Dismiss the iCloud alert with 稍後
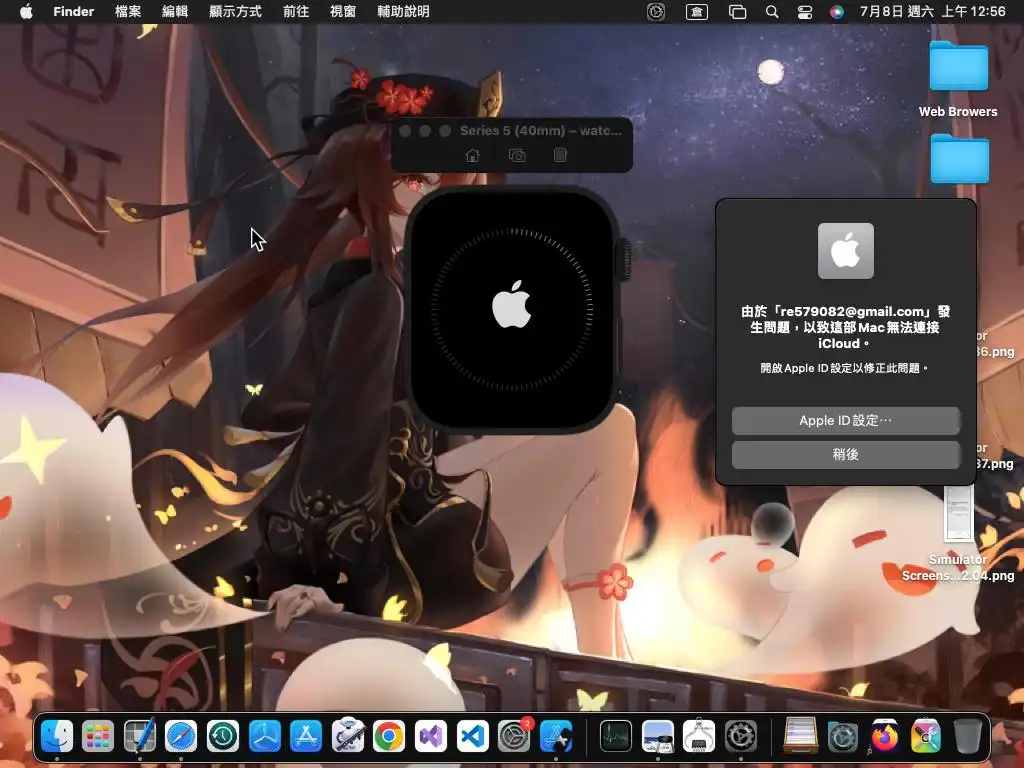The width and height of the screenshot is (1024, 768). 846,455
